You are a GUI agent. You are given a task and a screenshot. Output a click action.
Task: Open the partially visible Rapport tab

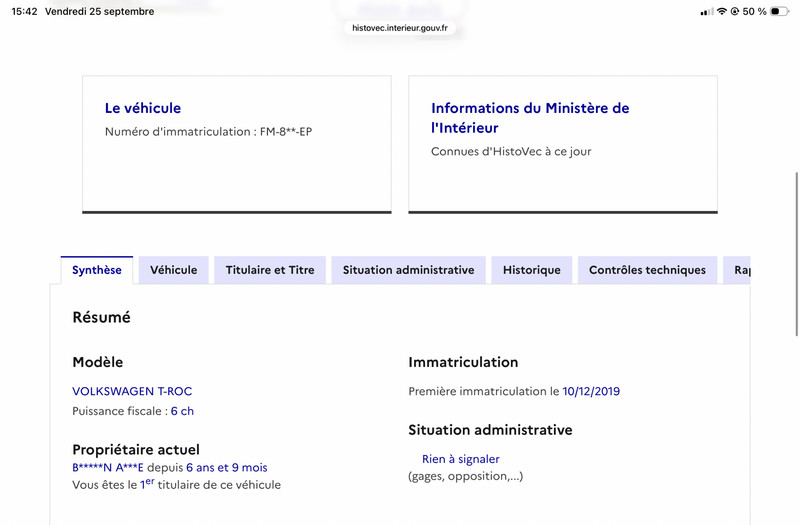click(x=737, y=270)
